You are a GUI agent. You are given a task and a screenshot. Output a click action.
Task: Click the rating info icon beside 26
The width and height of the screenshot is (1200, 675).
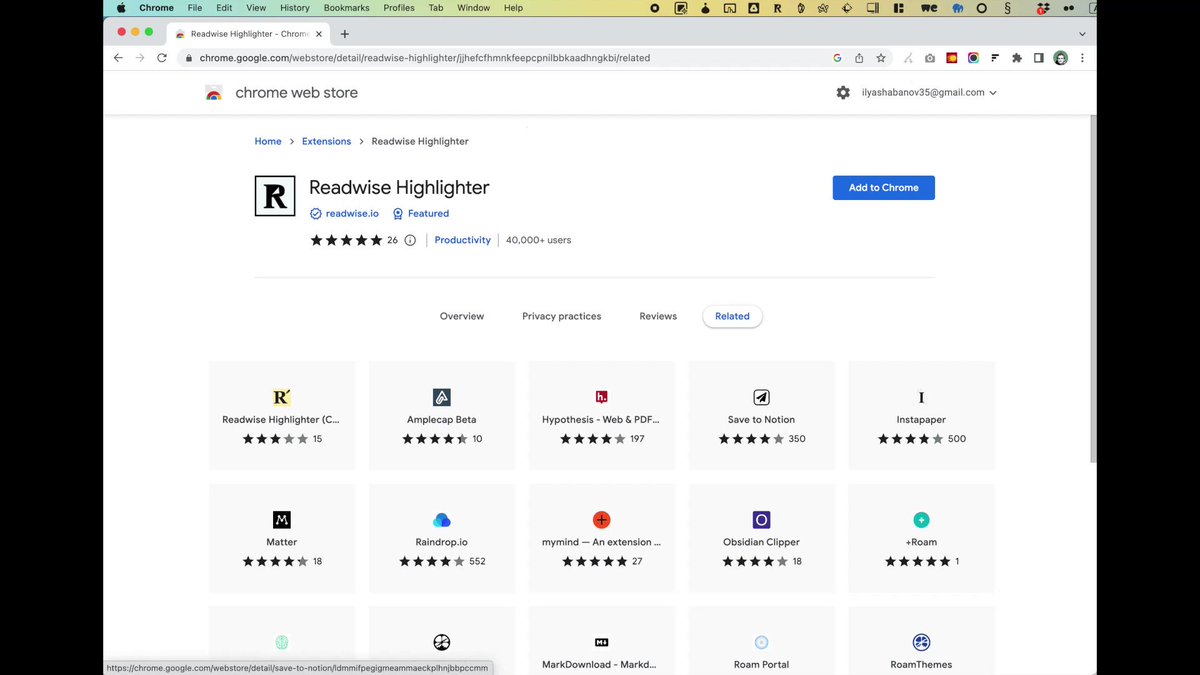coord(410,240)
